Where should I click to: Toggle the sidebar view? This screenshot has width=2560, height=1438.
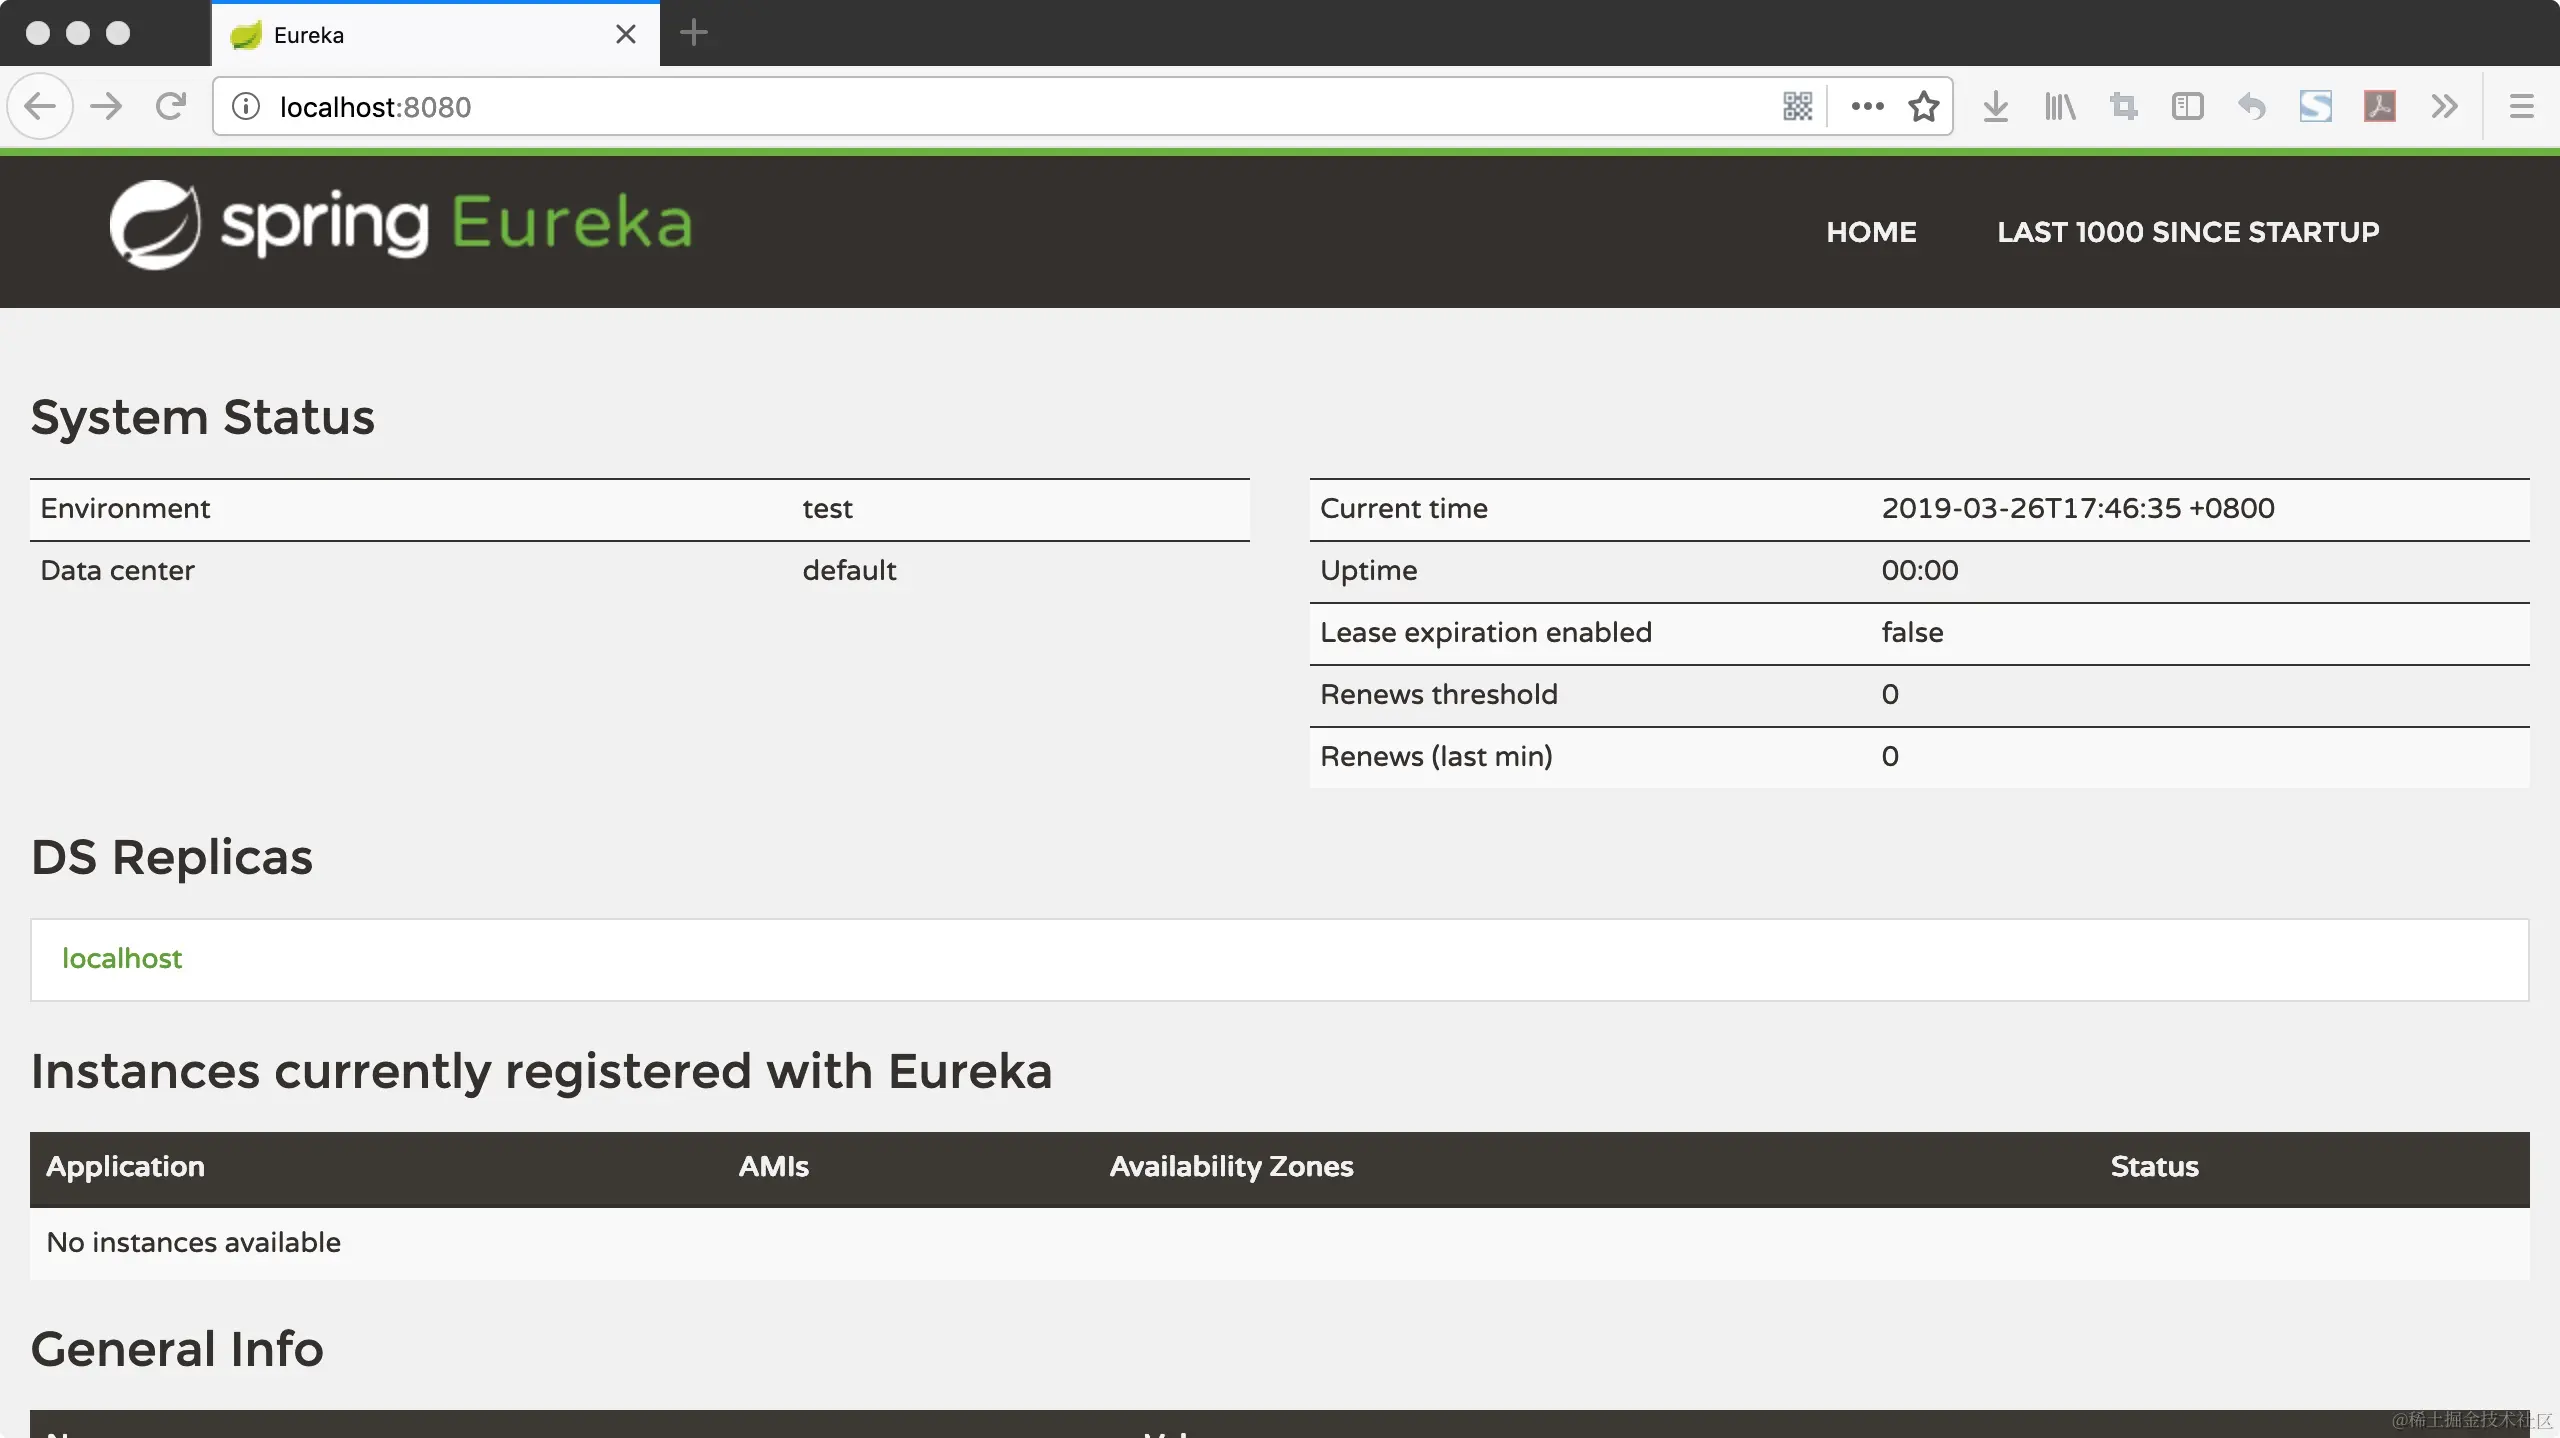(x=2187, y=106)
